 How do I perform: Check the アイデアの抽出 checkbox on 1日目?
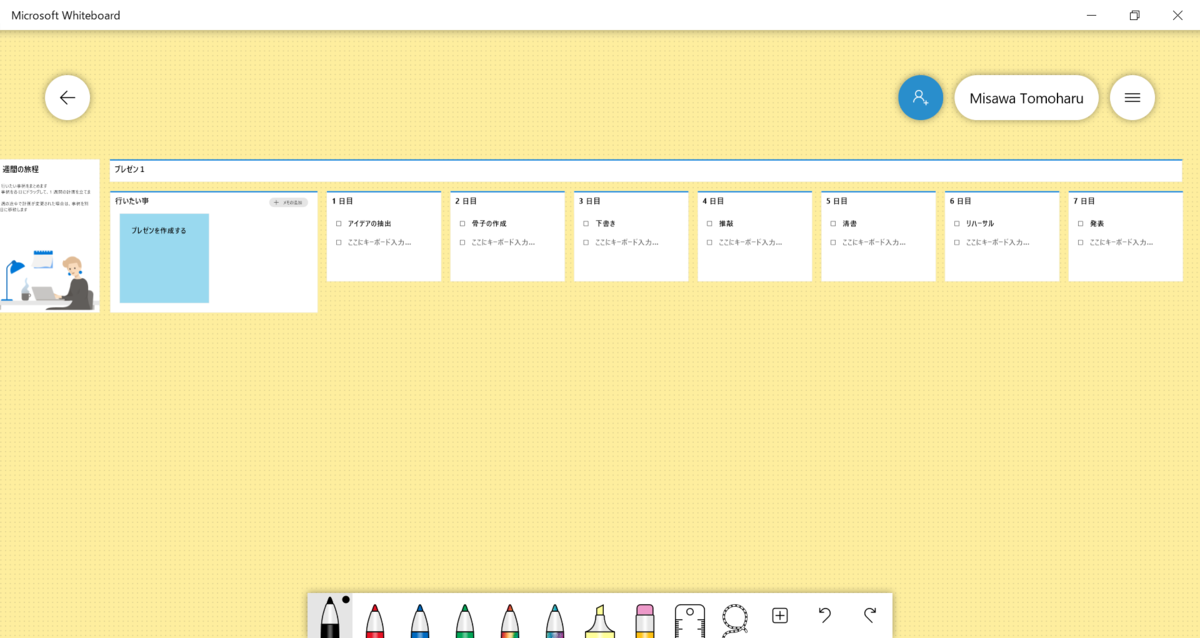click(337, 223)
